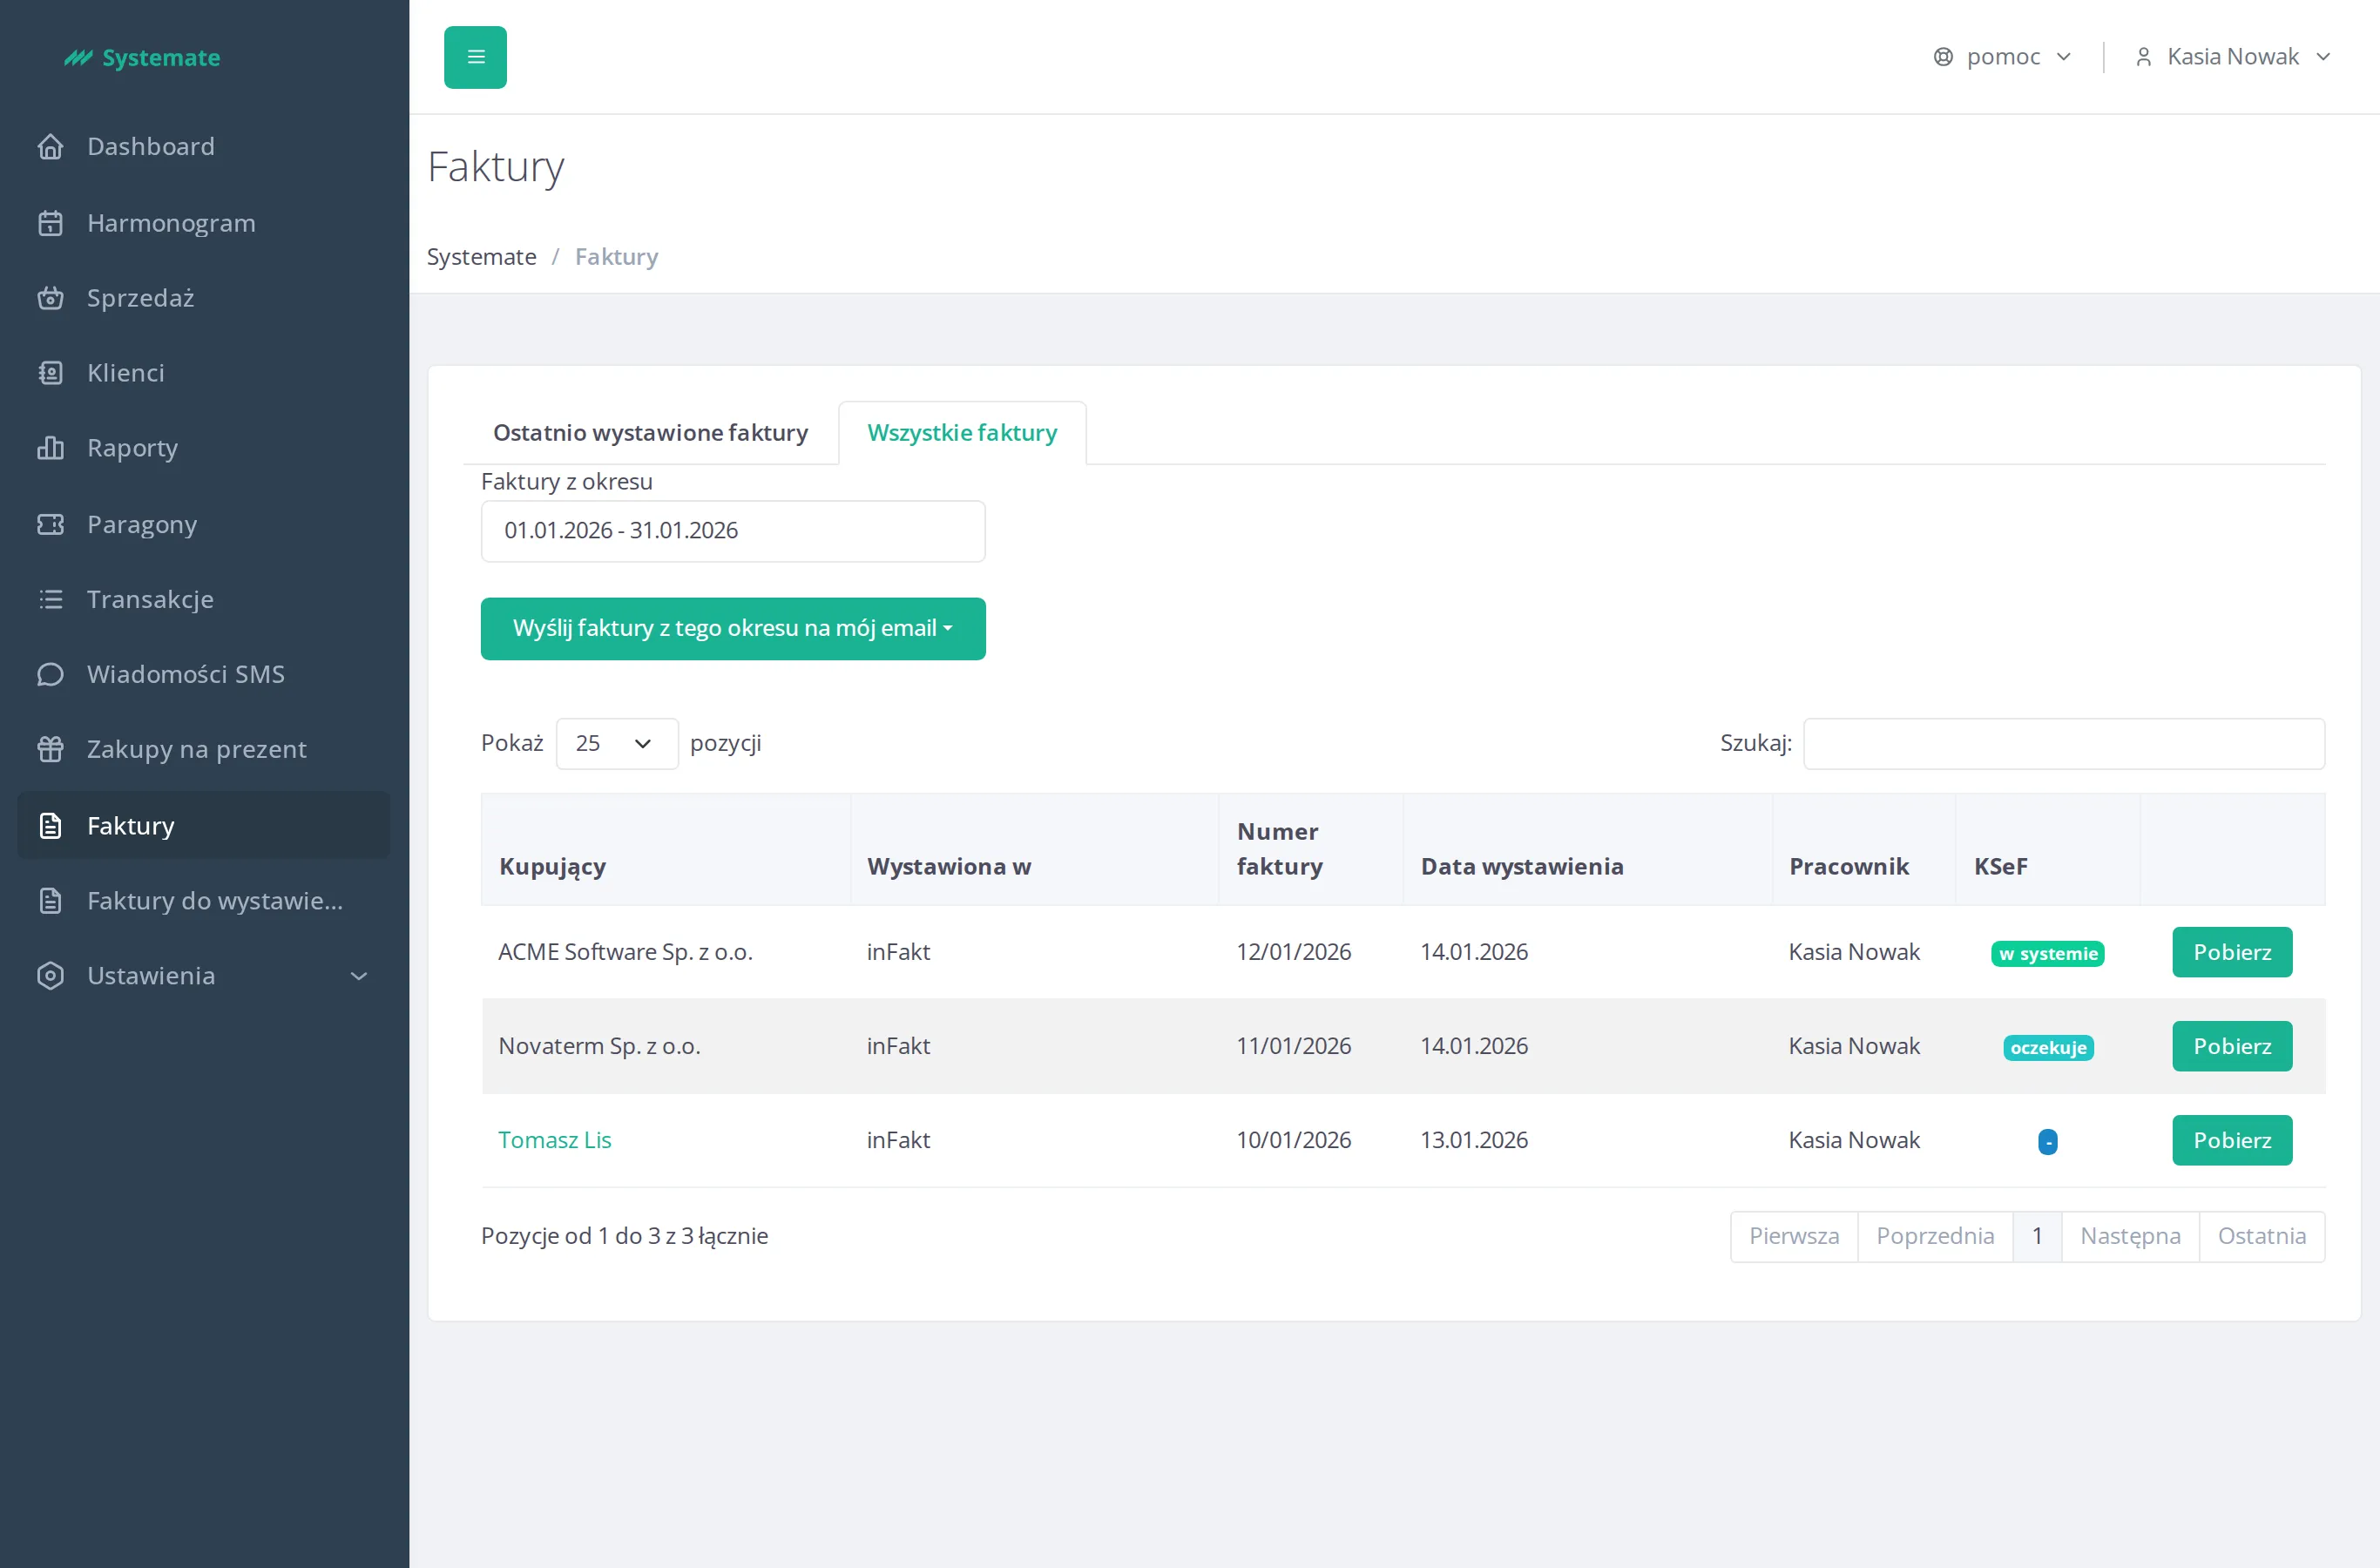Sort by Pracownik column
Viewport: 2380px width, 1568px height.
[x=1864, y=850]
